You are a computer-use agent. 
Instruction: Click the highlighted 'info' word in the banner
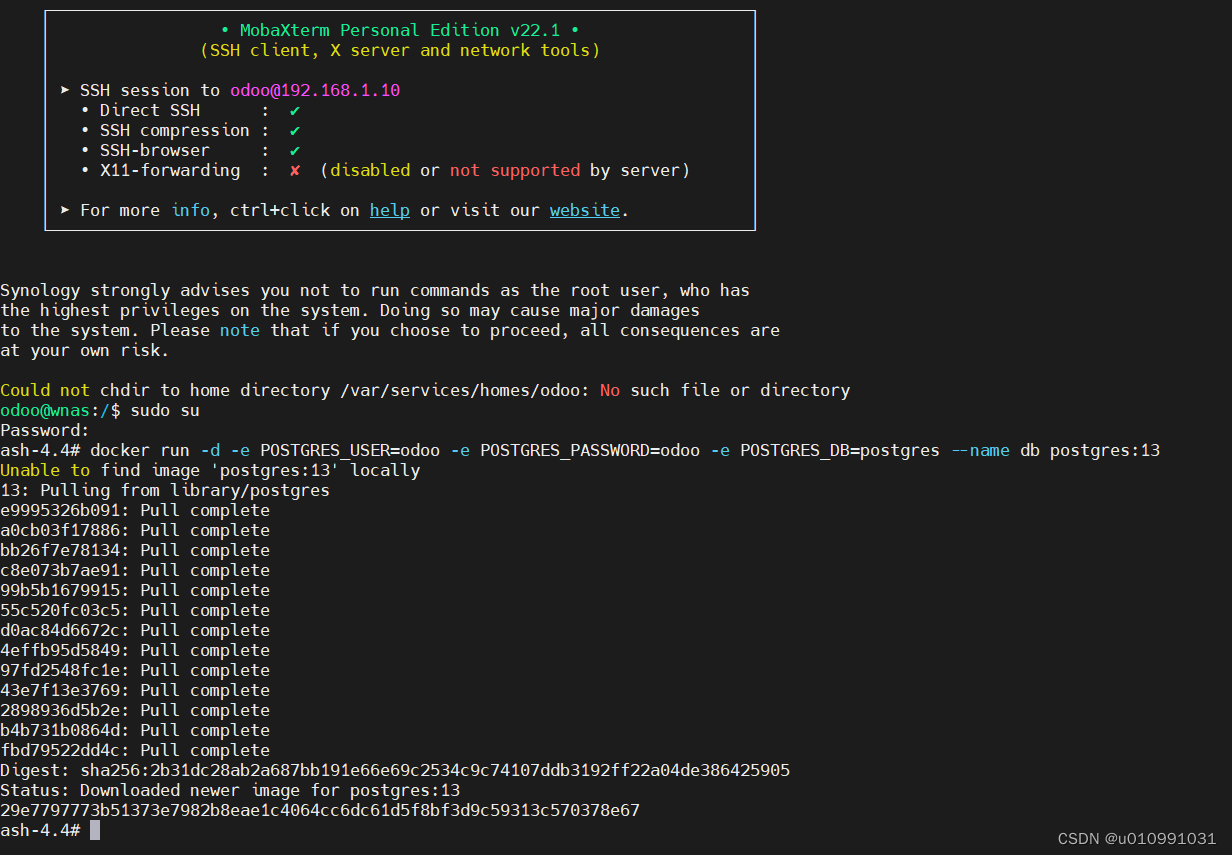click(190, 210)
